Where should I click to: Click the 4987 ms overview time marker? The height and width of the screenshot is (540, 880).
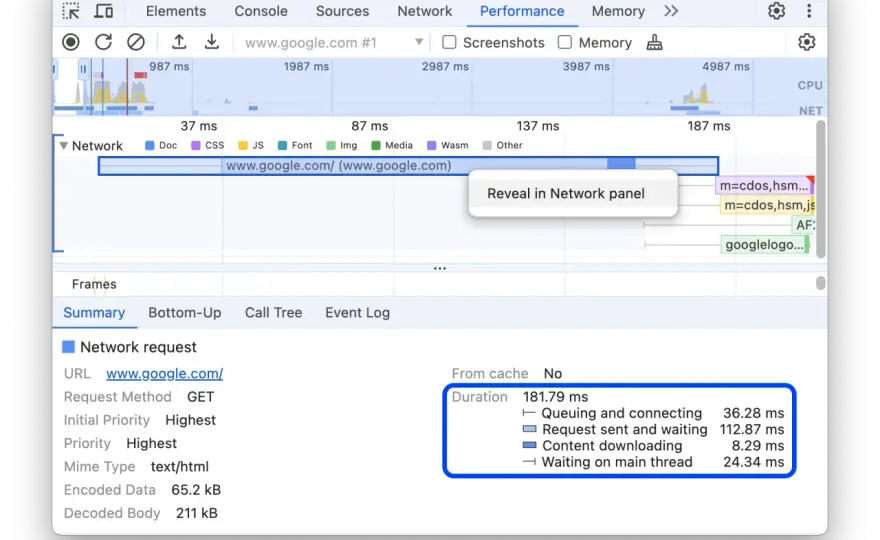pos(725,66)
